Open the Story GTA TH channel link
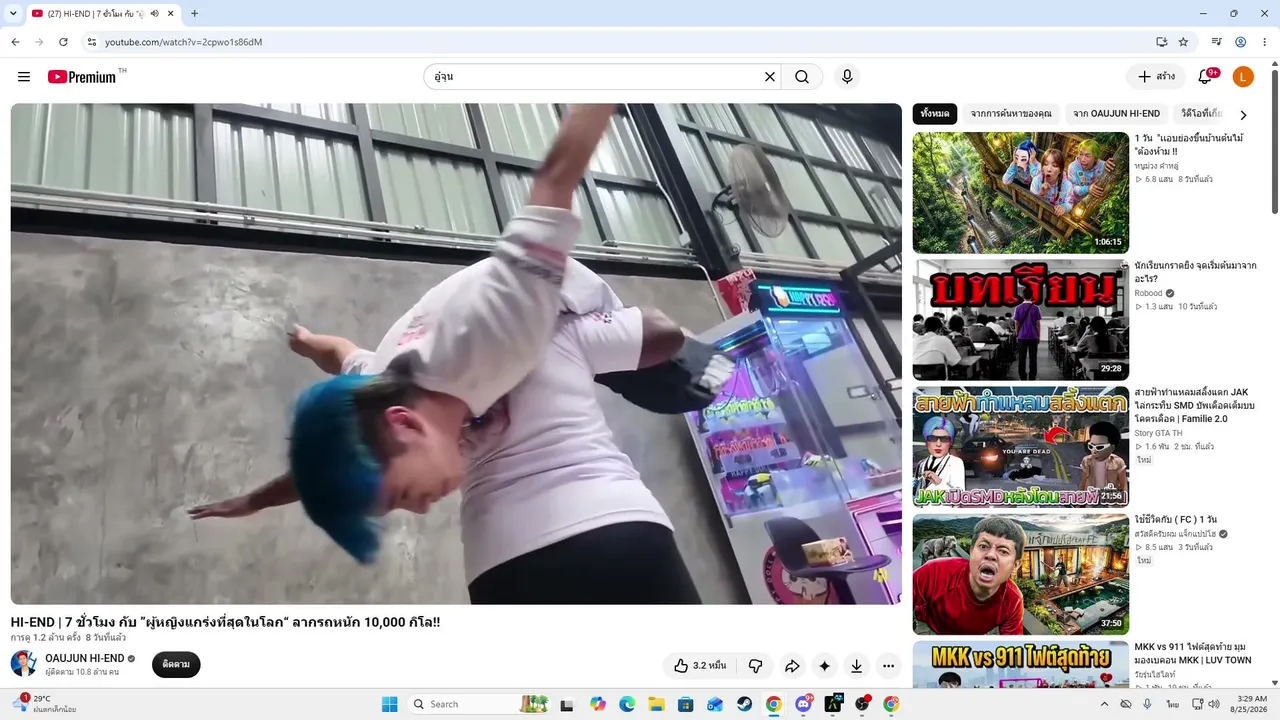 [1158, 433]
